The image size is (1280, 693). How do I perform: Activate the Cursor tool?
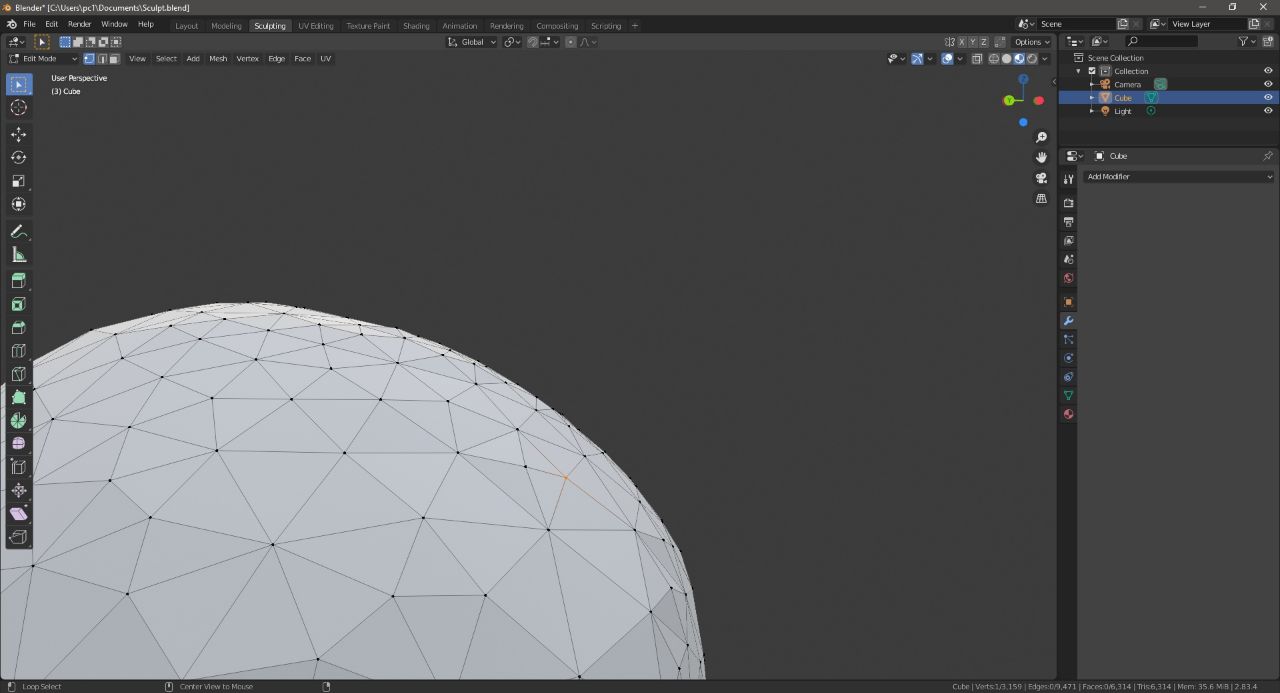tap(19, 108)
